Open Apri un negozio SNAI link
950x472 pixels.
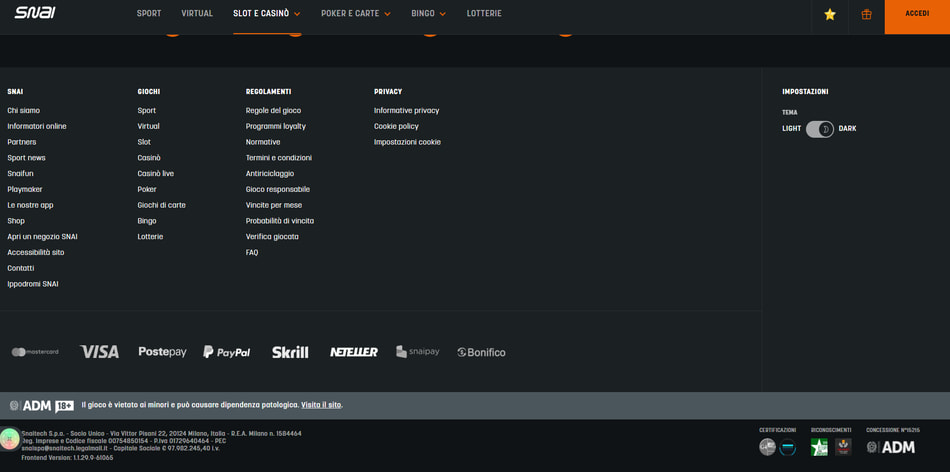pos(42,236)
